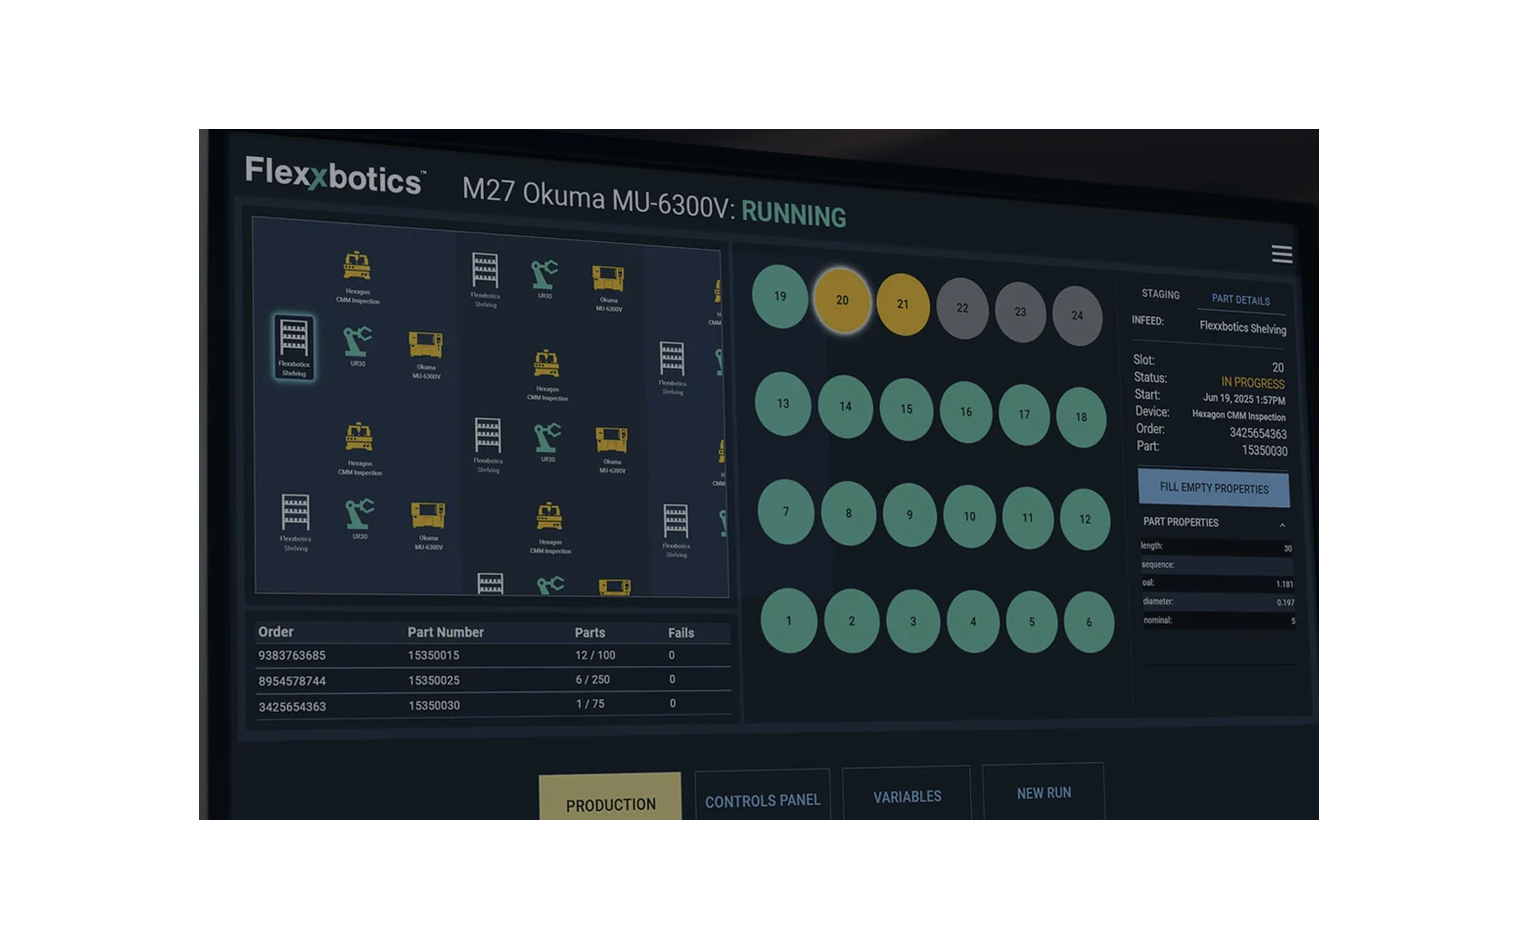This screenshot has height=950, width=1518.
Task: Click the Hexagon CMM Inspection device value
Action: [1239, 415]
